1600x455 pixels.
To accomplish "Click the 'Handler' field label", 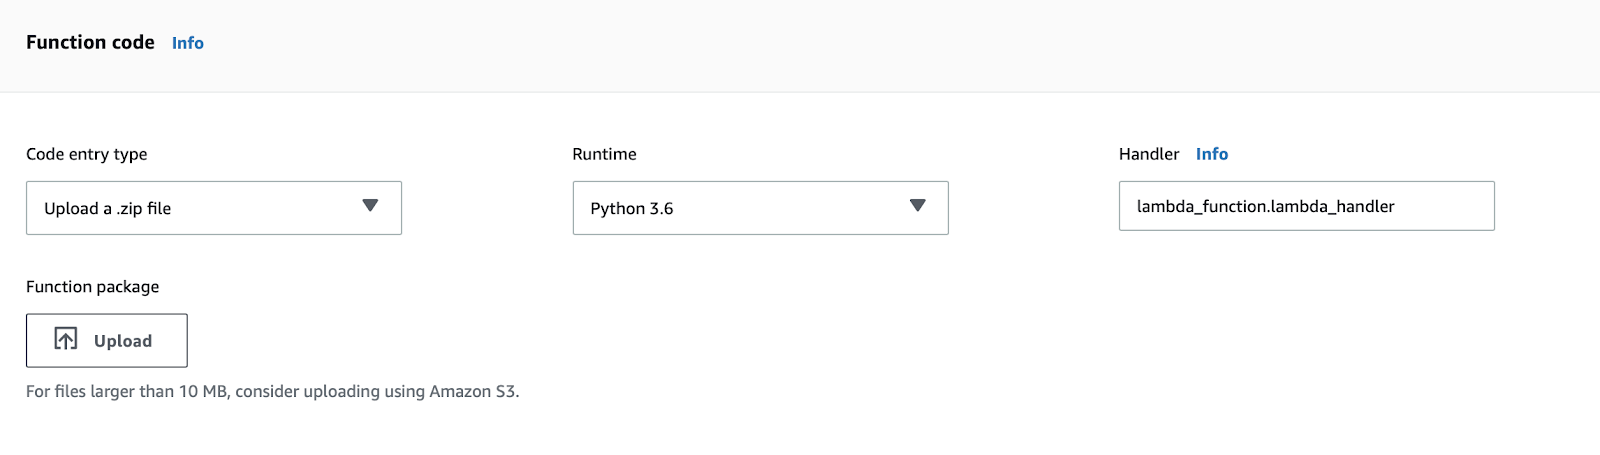I will click(1149, 154).
